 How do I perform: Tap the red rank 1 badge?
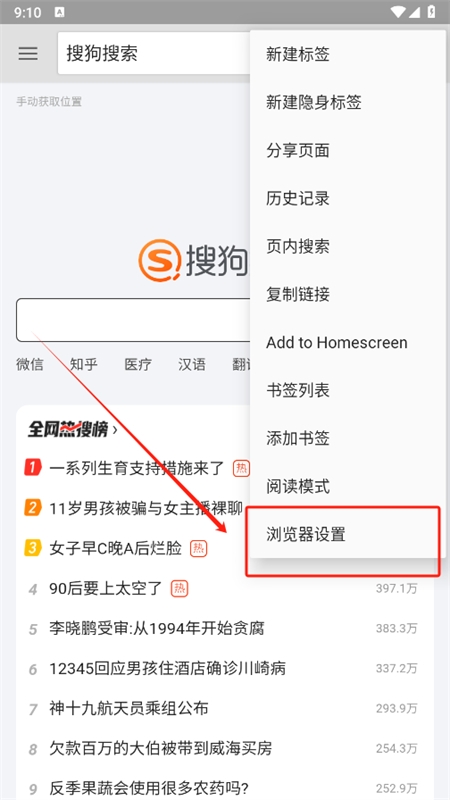[32, 467]
